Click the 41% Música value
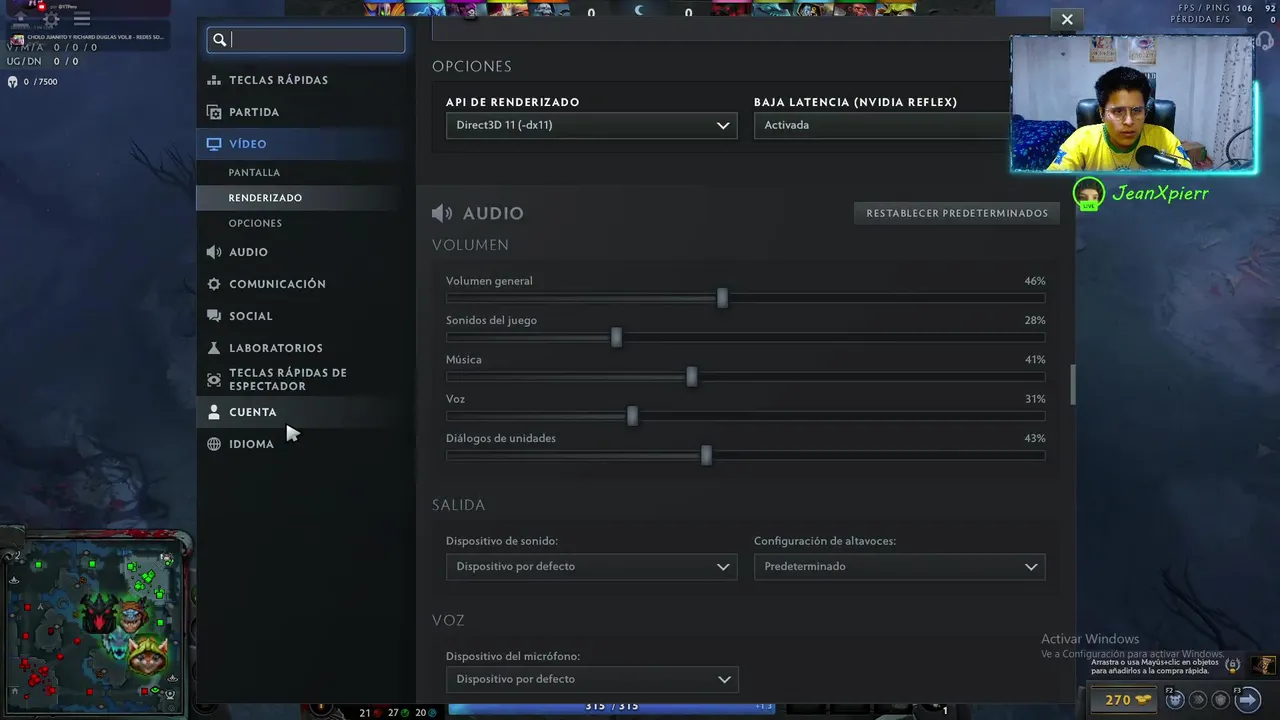The height and width of the screenshot is (720, 1280). (x=1034, y=360)
